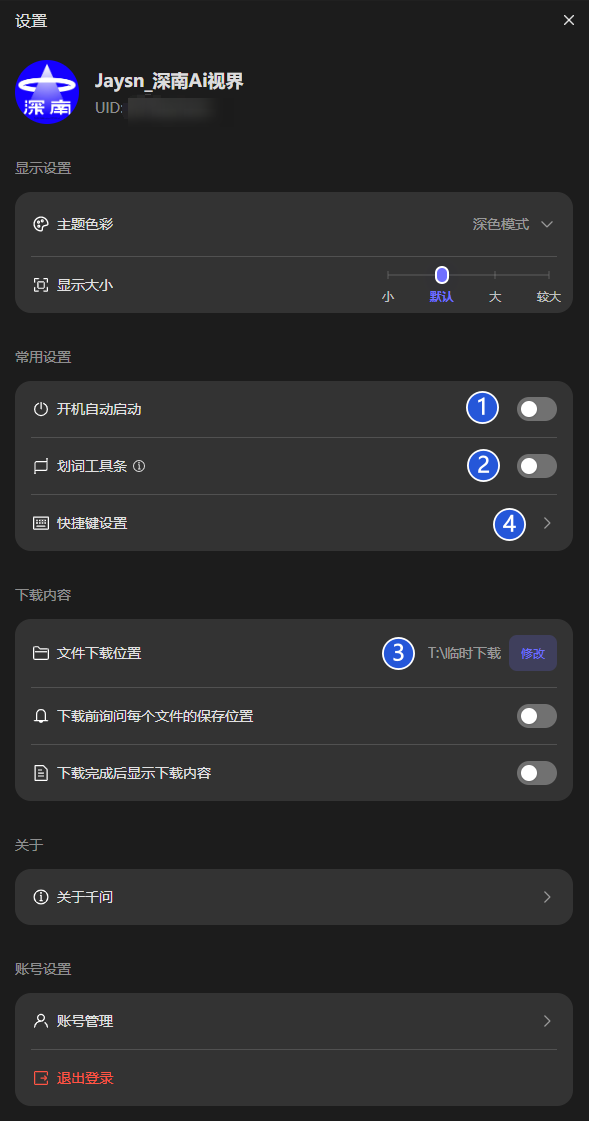Expand the 快捷键设置 entry
The height and width of the screenshot is (1121, 589).
547,523
